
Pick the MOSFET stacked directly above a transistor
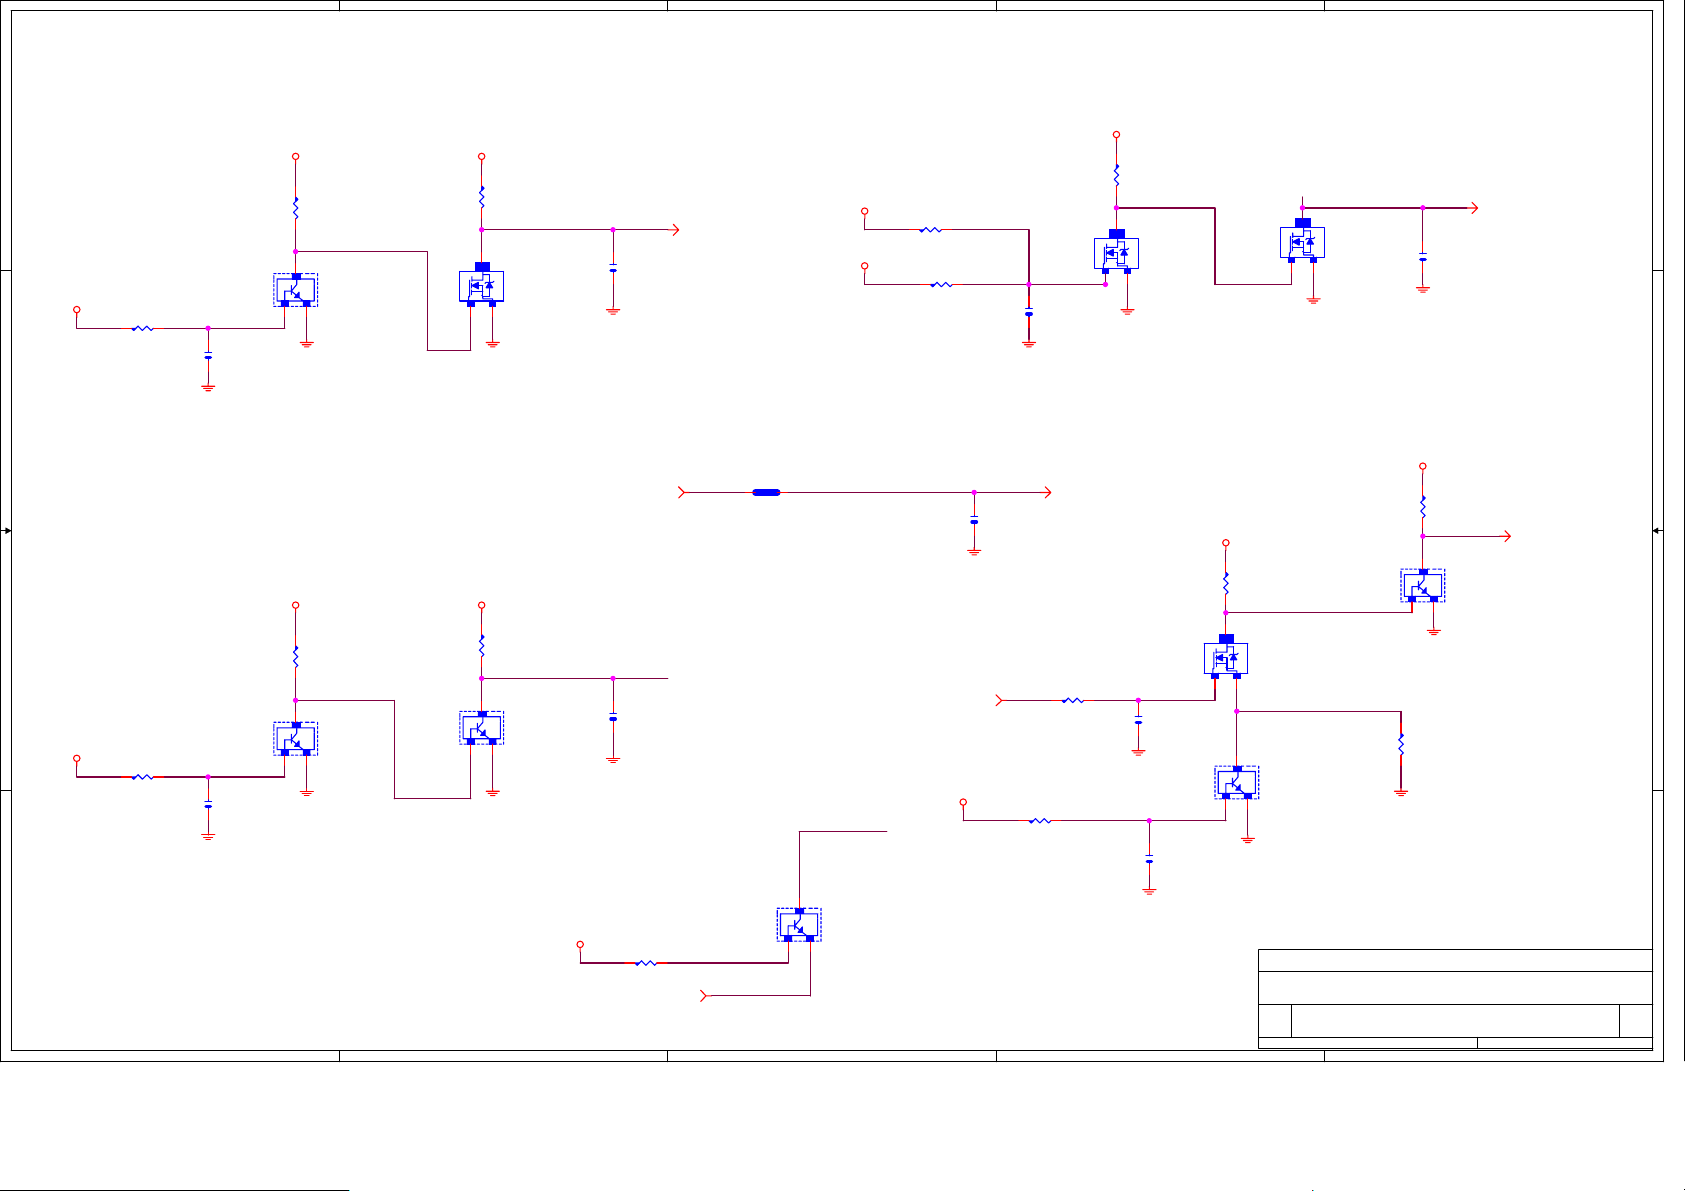[x=1226, y=657]
